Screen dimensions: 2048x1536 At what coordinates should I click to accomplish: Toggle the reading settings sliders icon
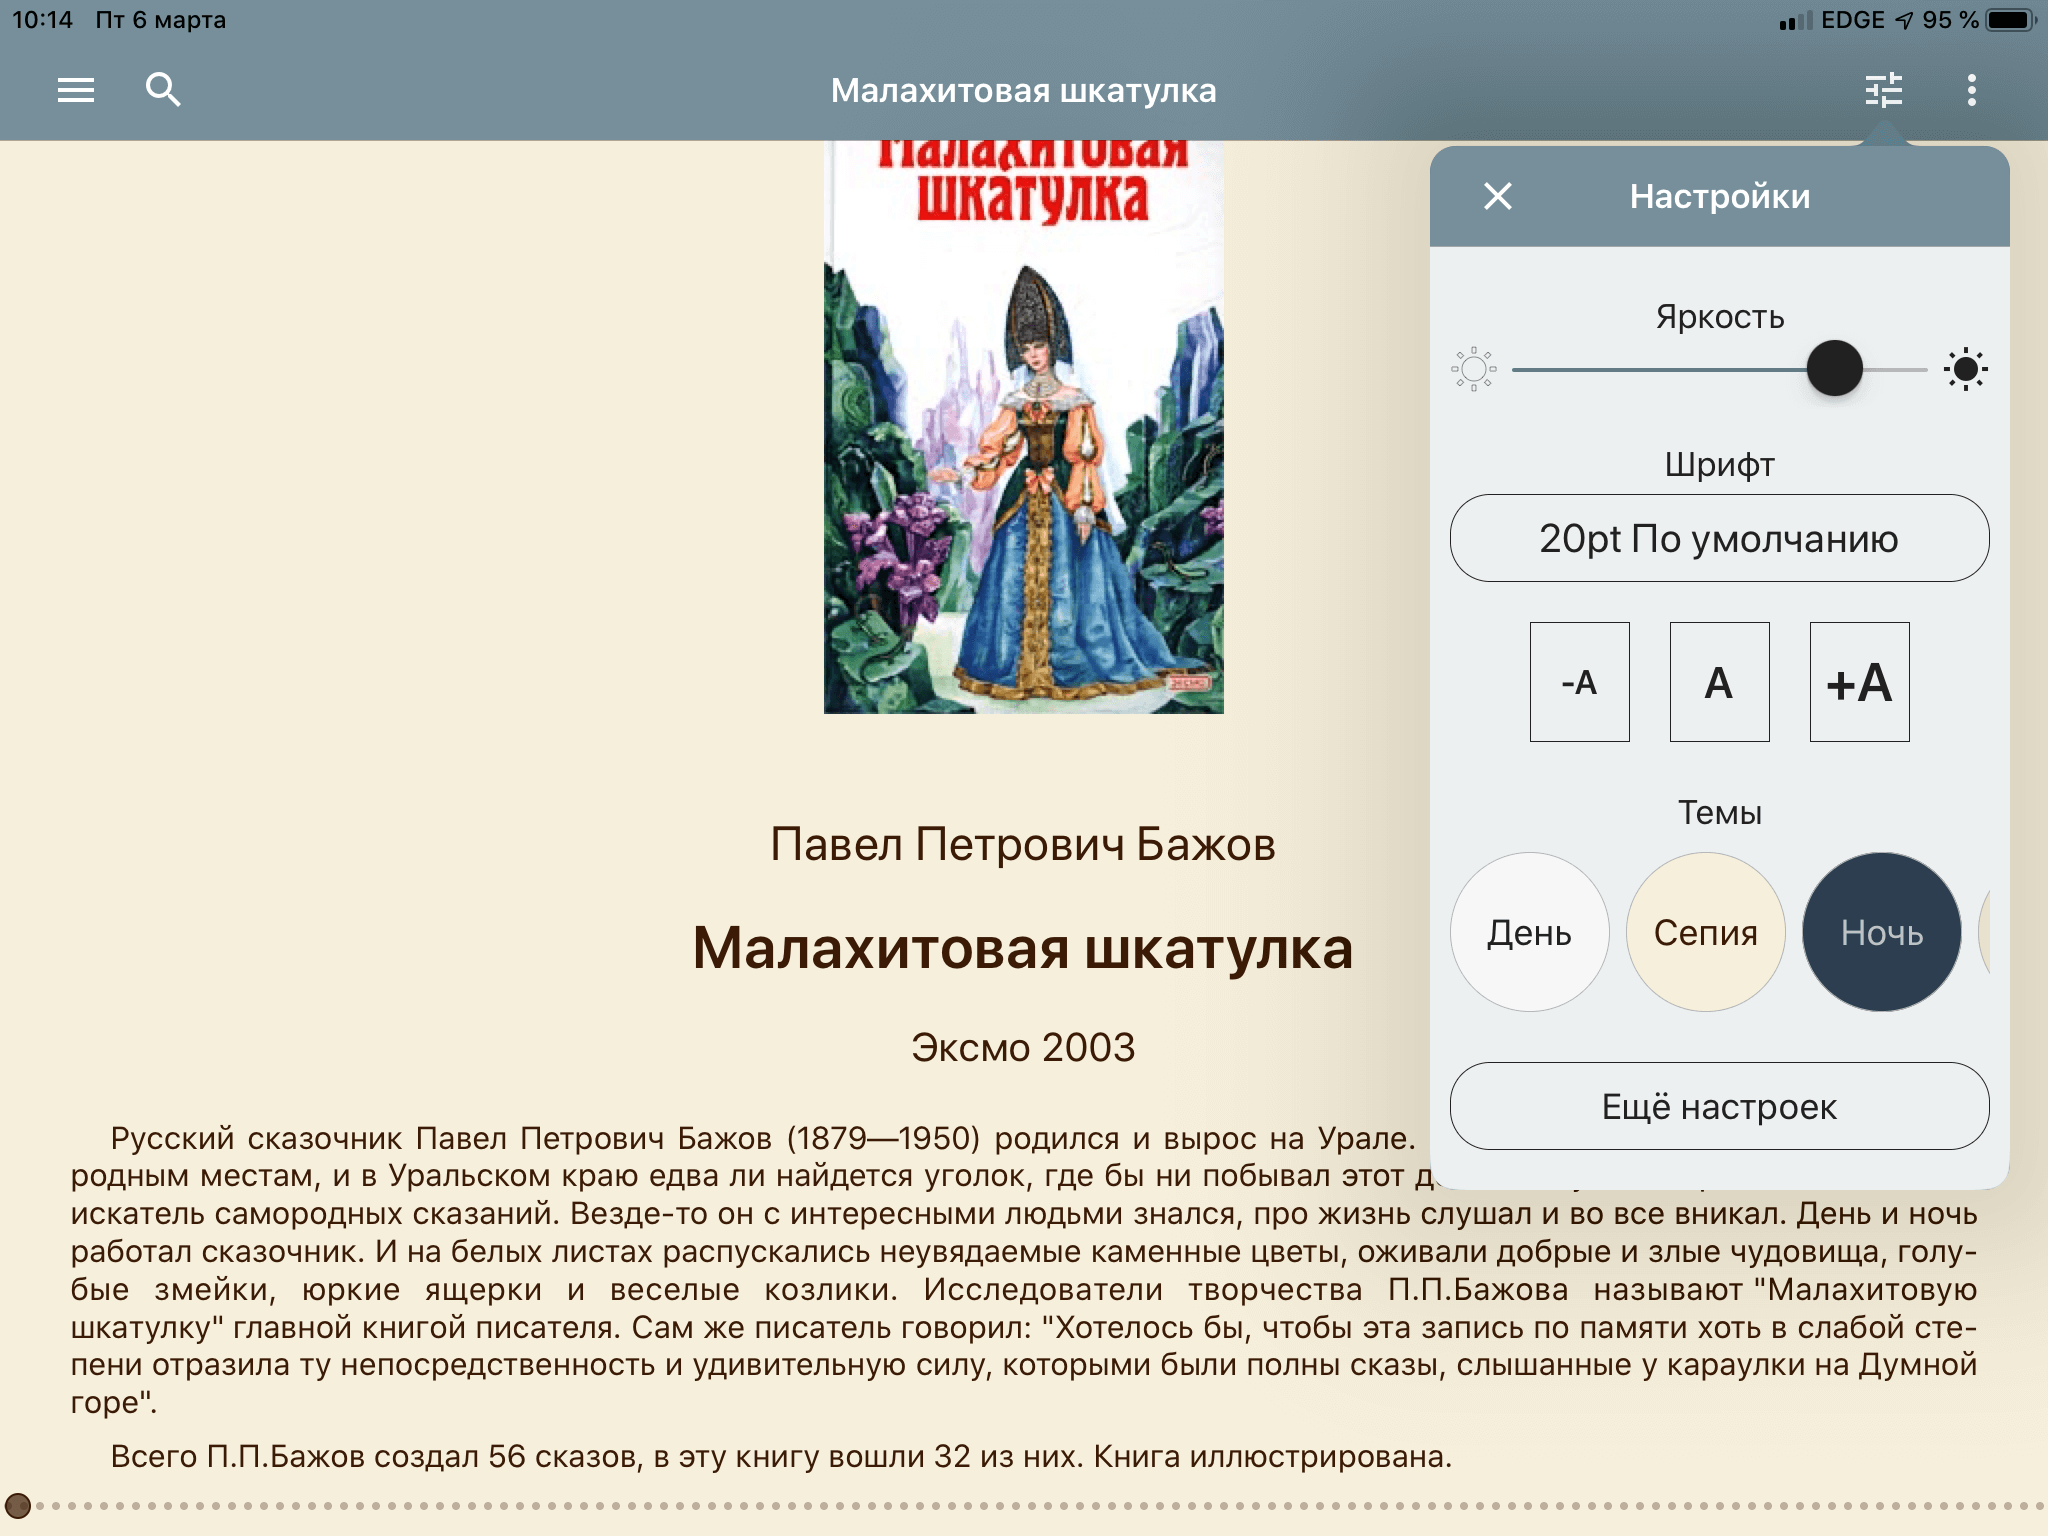click(x=1884, y=90)
